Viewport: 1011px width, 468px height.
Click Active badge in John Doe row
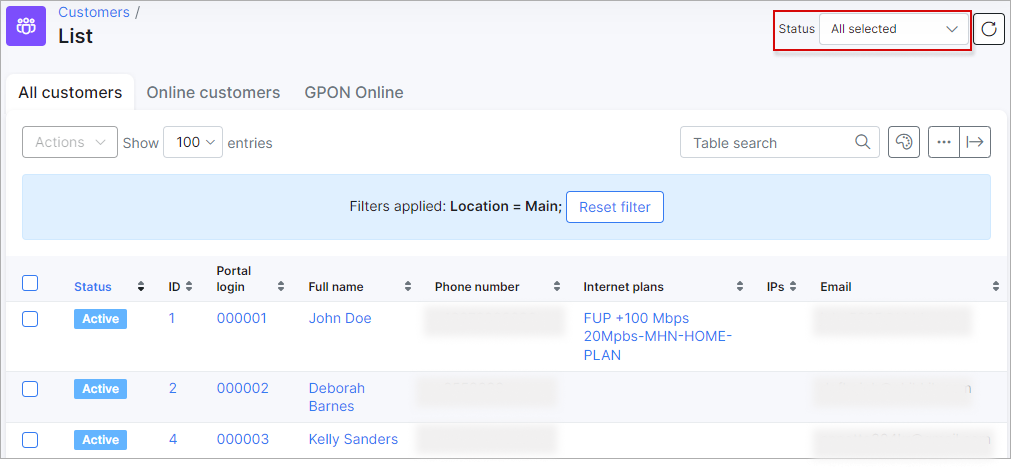(101, 319)
